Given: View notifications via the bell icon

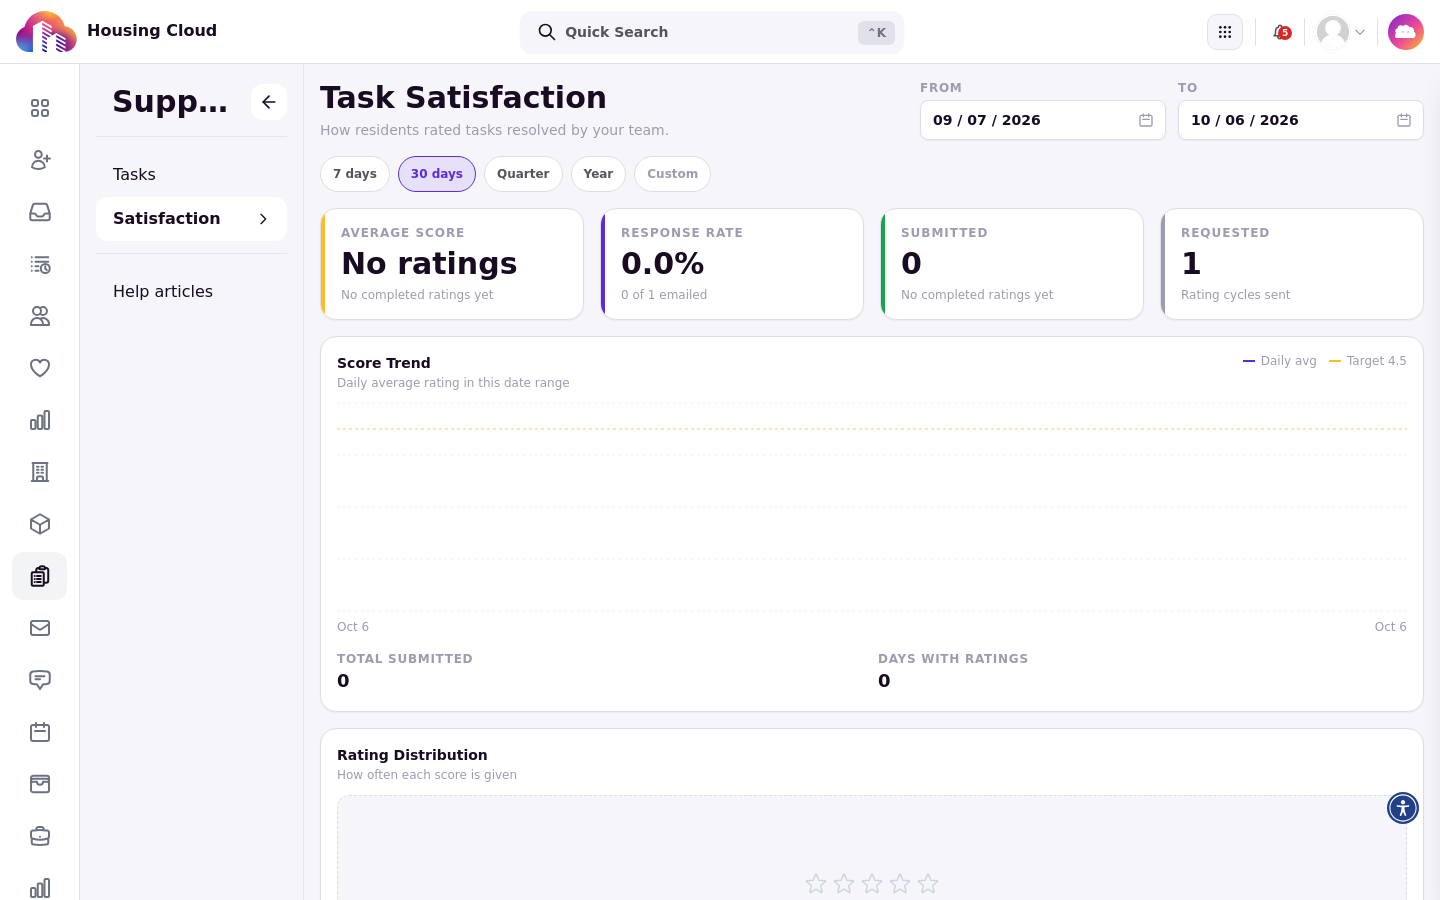Looking at the screenshot, I should [1281, 32].
